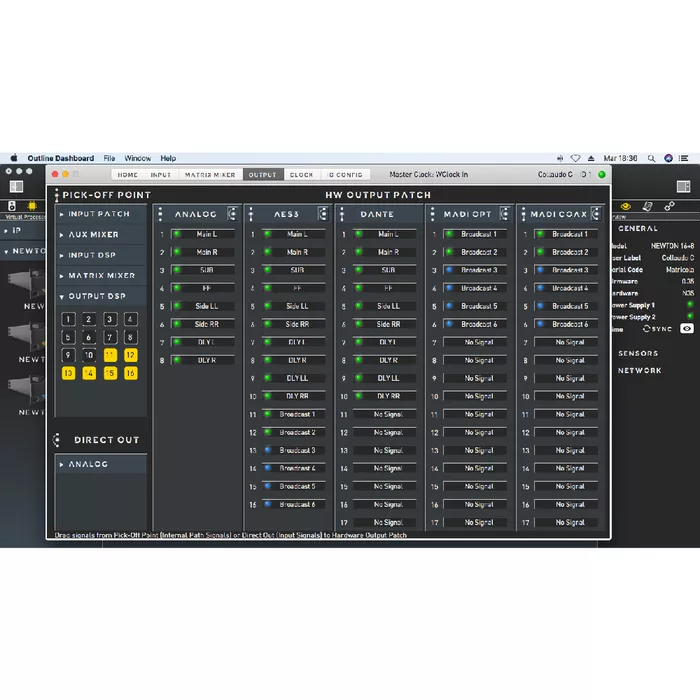Toggle Output DSP channel 10 button
The width and height of the screenshot is (700, 700).
click(x=89, y=355)
